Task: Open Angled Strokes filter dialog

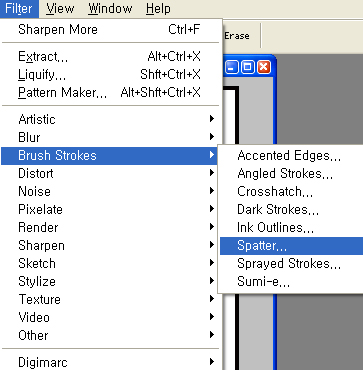Action: (291, 174)
